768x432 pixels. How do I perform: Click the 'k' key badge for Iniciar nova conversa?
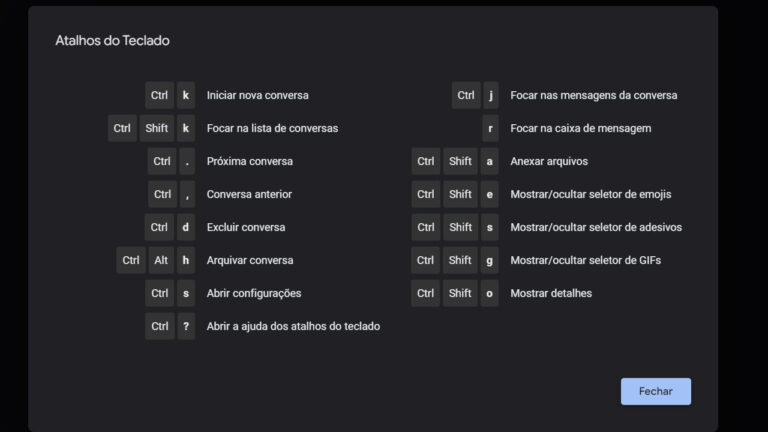[186, 95]
